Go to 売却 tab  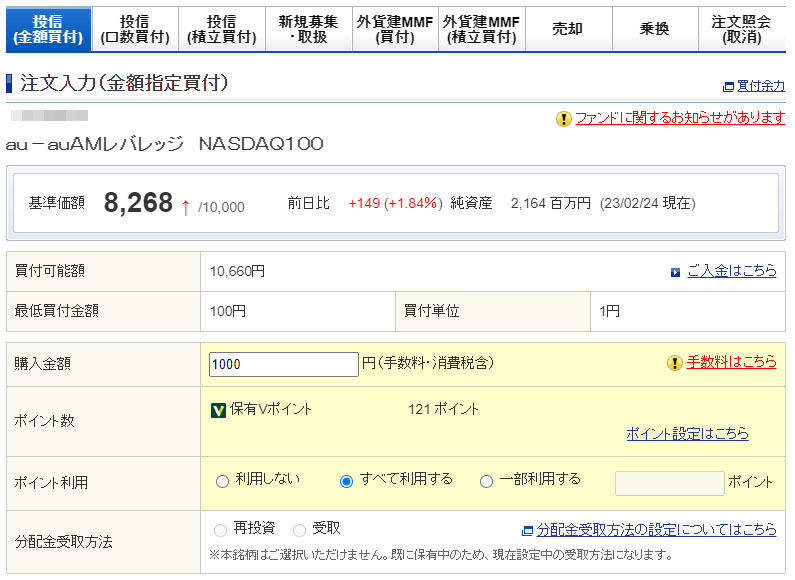tap(567, 30)
